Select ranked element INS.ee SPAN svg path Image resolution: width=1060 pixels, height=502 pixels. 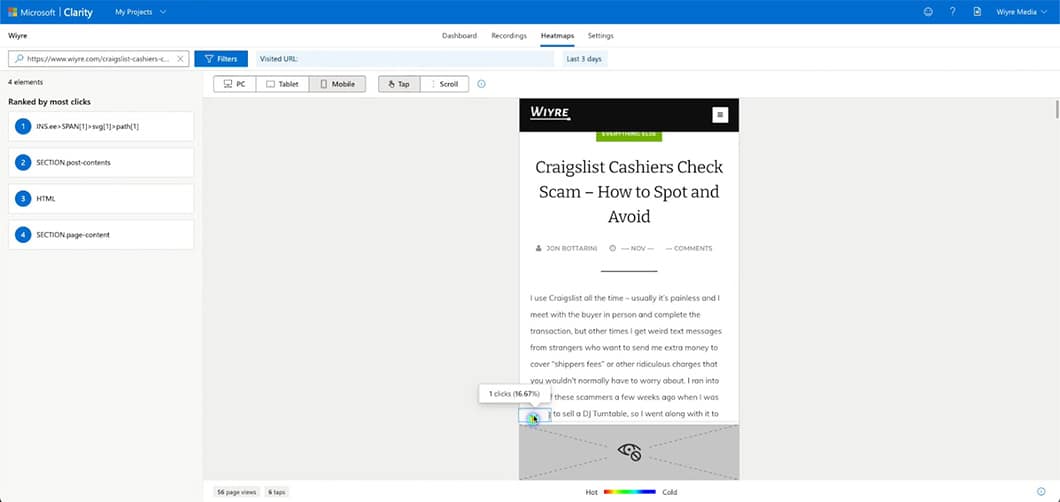(x=101, y=126)
